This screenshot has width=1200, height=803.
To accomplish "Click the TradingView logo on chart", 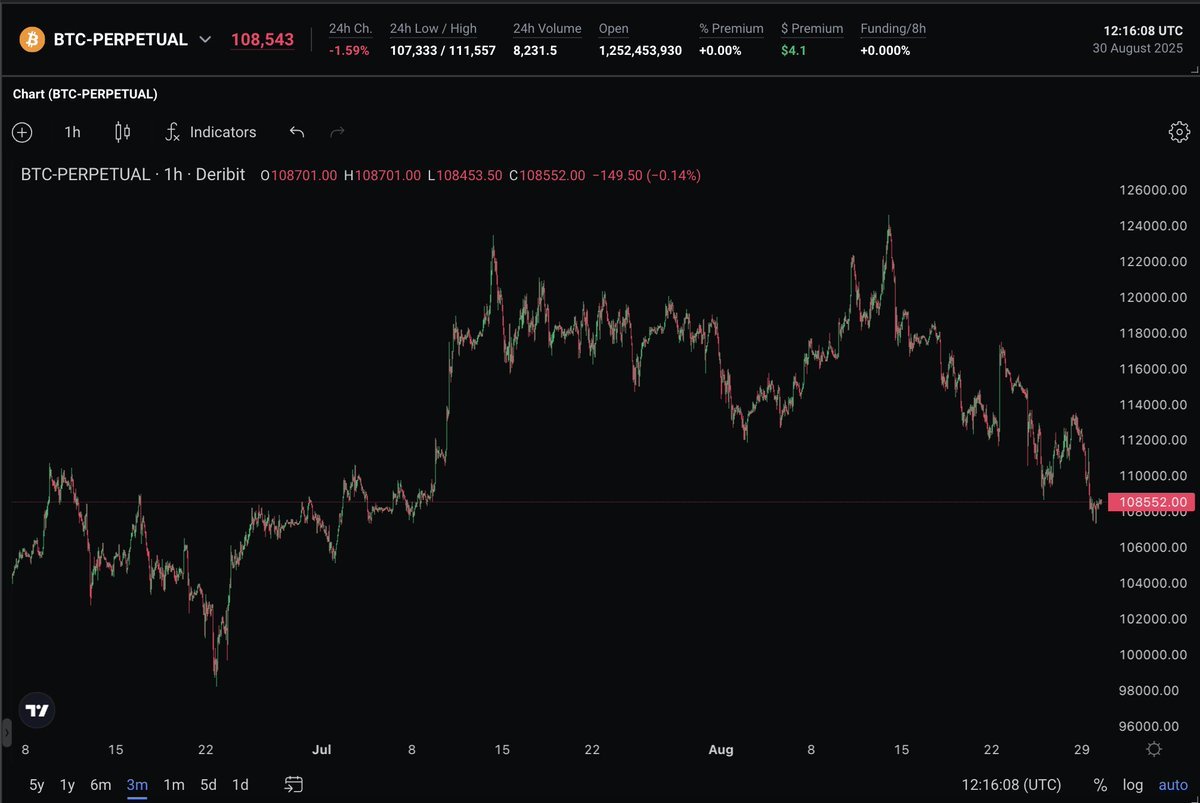I will 38,711.
